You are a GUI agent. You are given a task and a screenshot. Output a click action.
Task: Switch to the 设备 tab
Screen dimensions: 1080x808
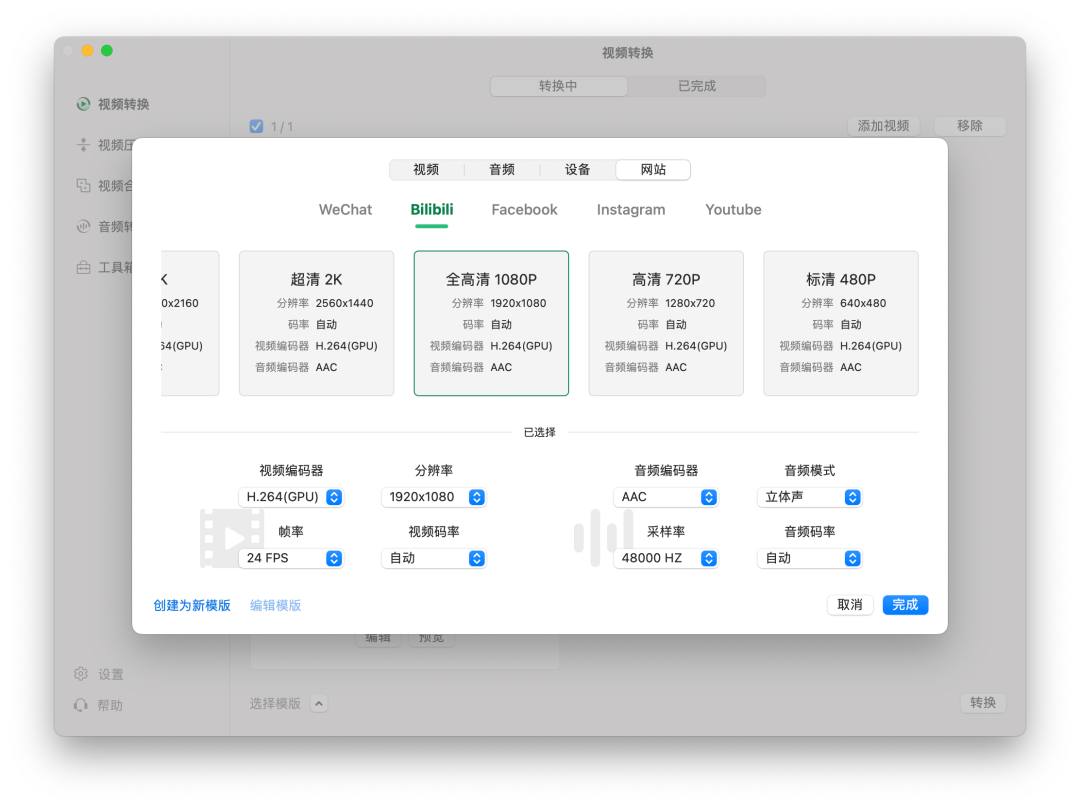point(578,169)
